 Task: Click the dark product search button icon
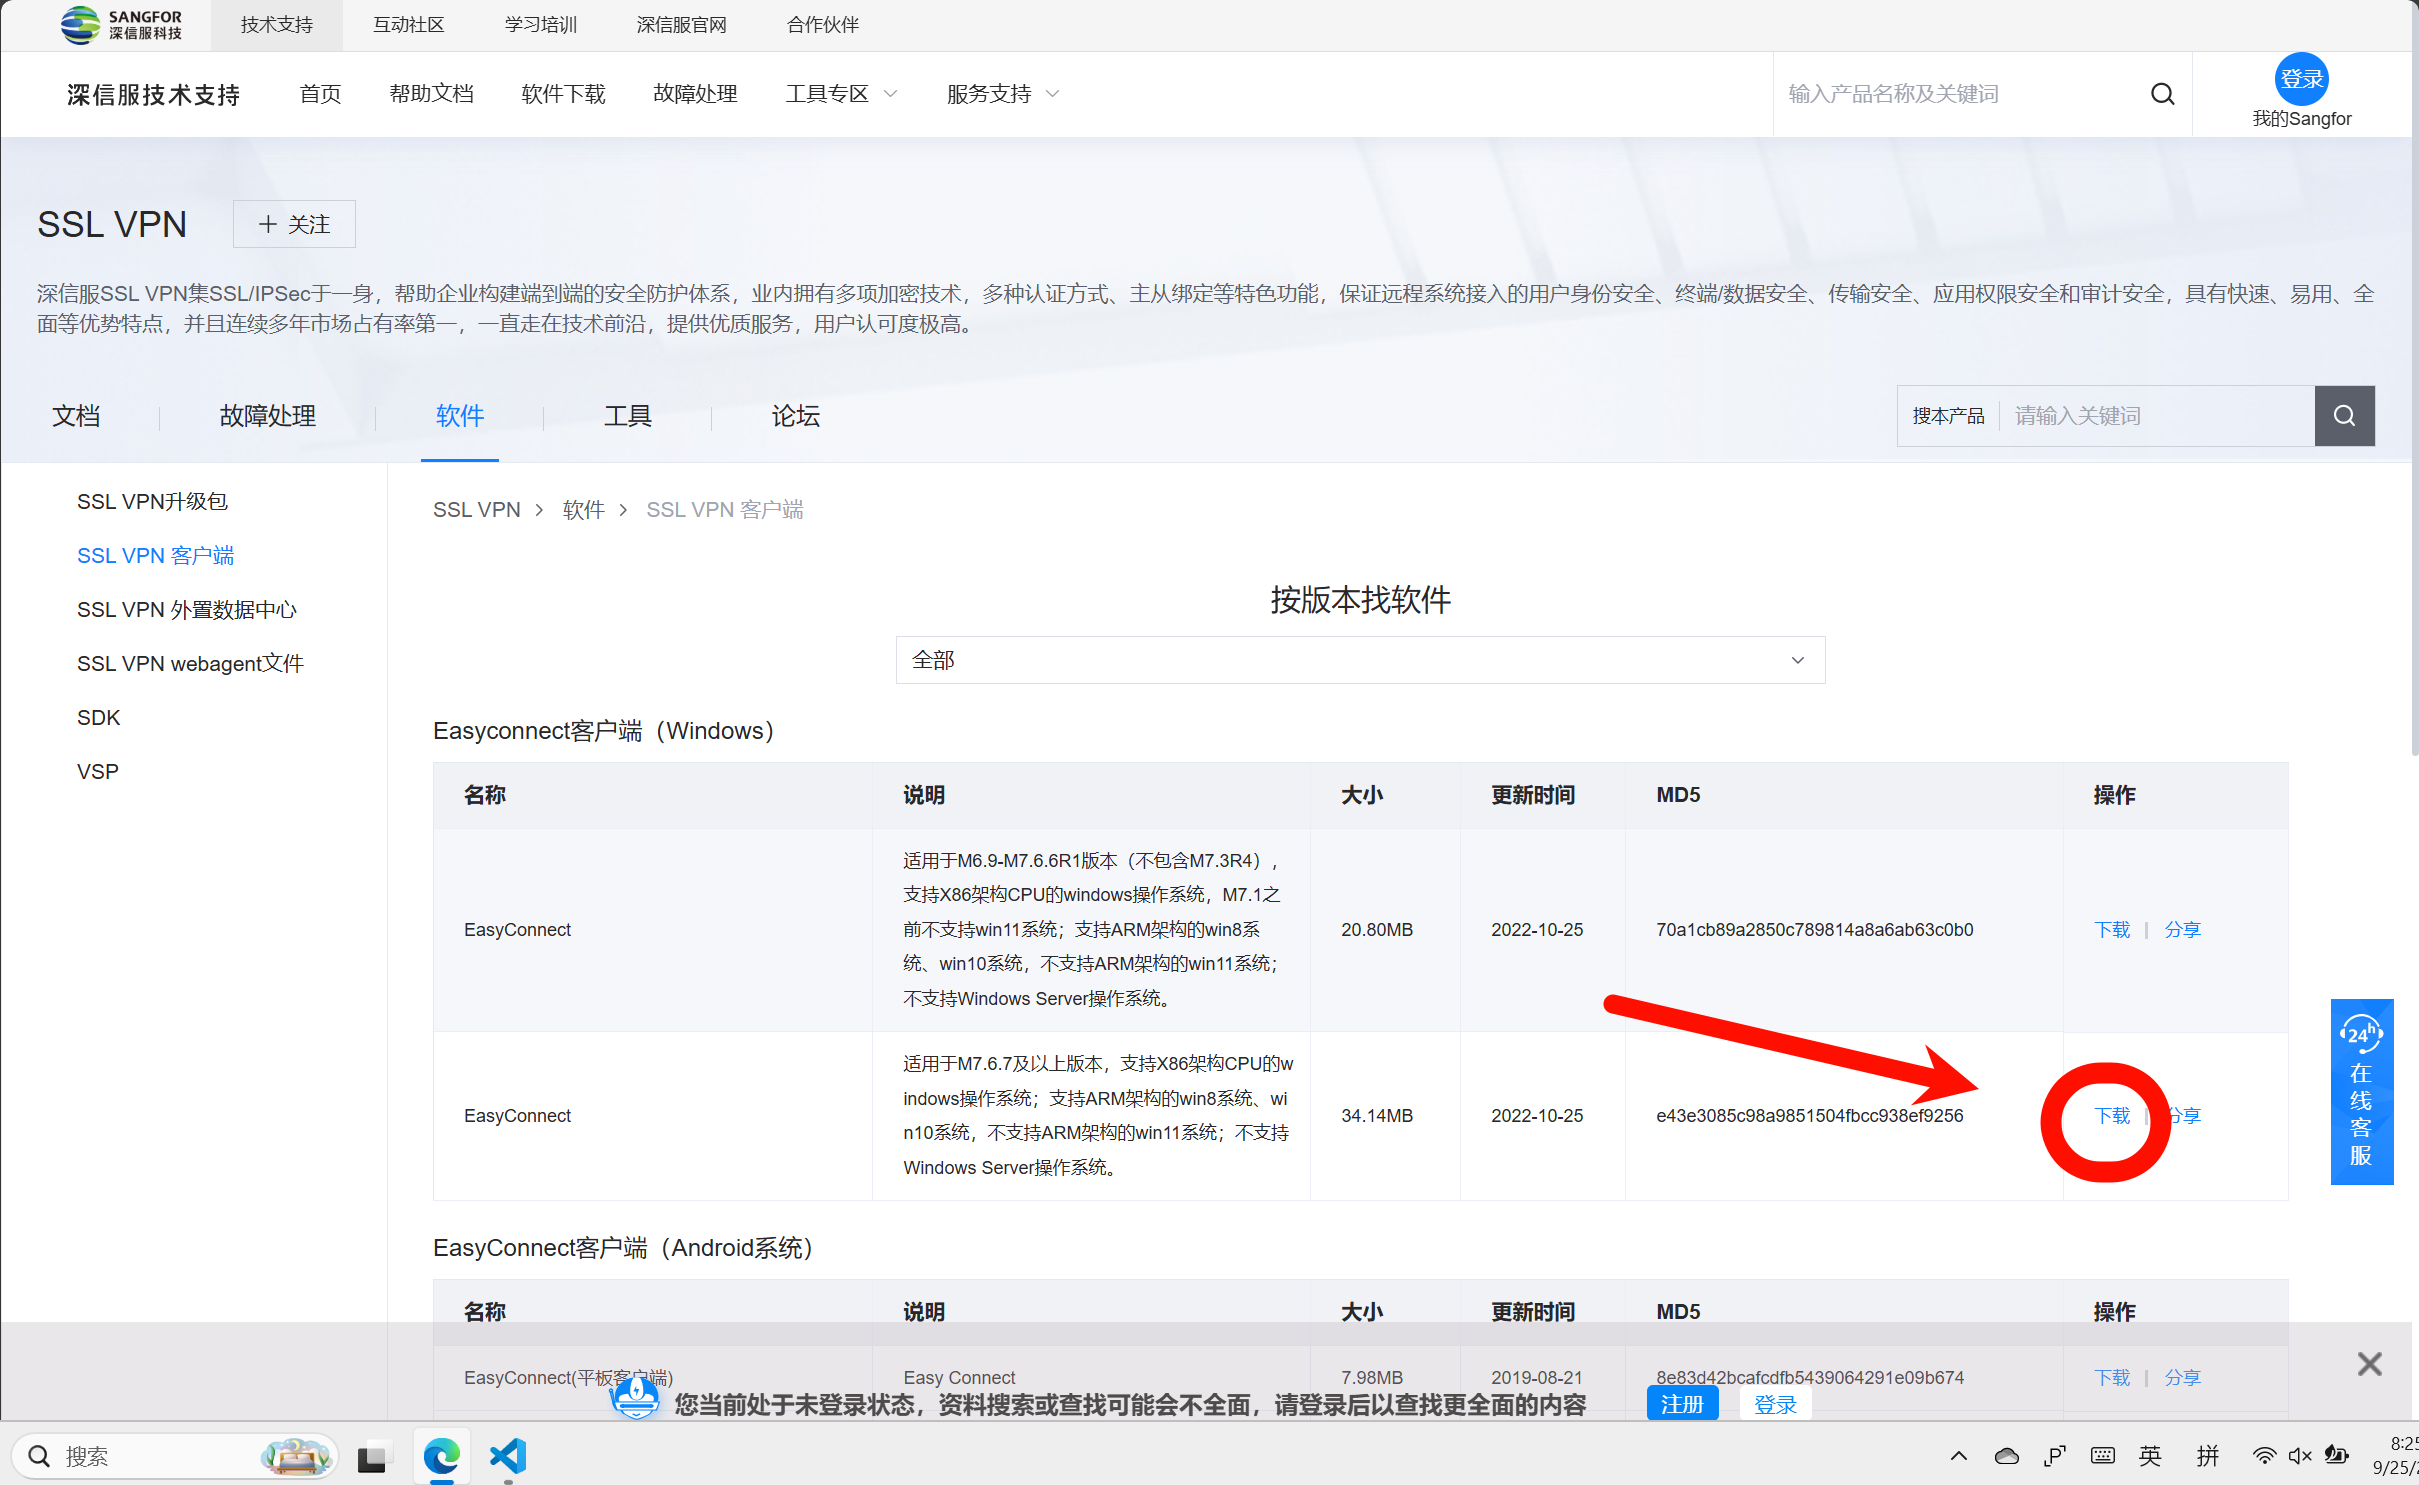[x=2344, y=416]
